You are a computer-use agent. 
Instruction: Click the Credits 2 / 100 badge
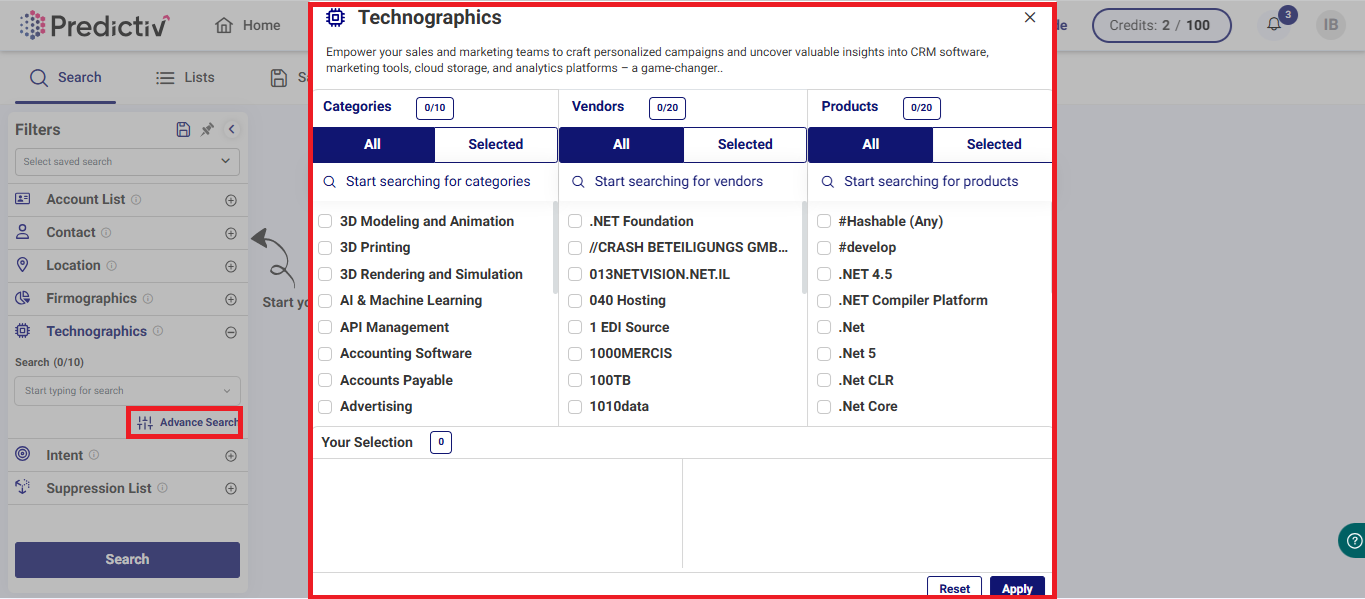pos(1161,25)
